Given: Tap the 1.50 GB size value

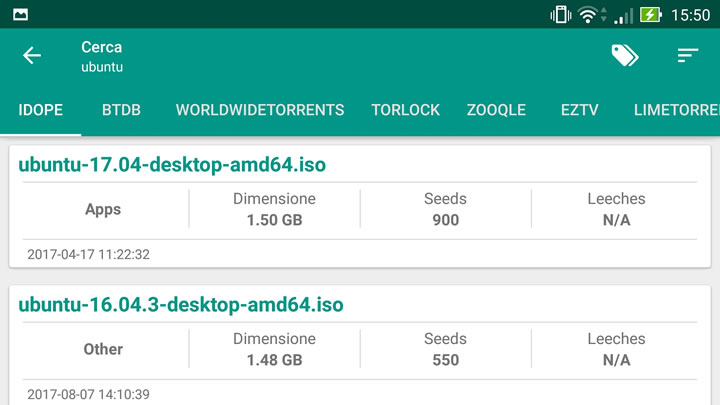Looking at the screenshot, I should pyautogui.click(x=275, y=220).
